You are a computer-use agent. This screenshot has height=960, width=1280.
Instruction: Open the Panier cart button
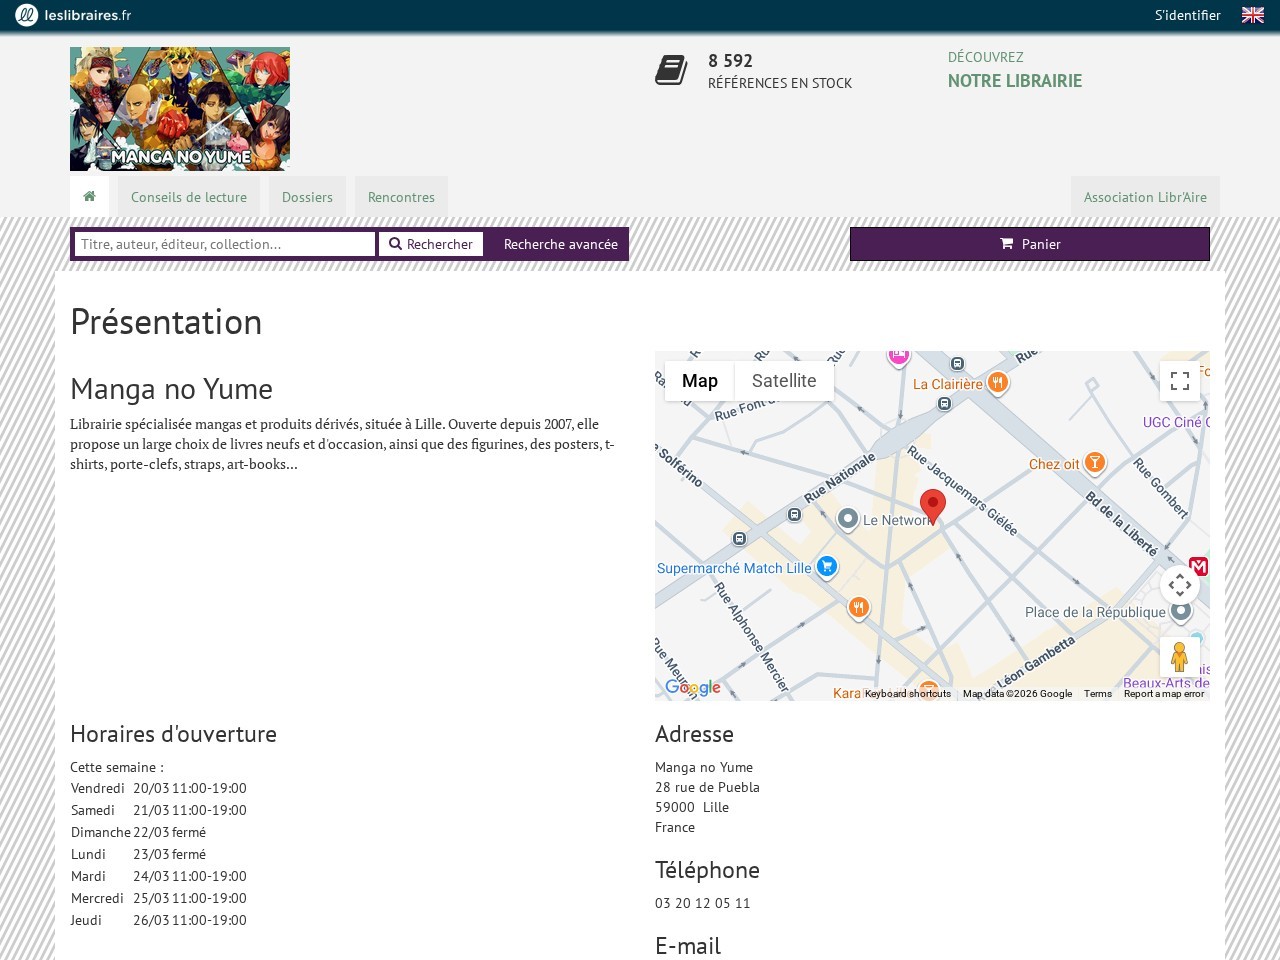click(x=1029, y=244)
